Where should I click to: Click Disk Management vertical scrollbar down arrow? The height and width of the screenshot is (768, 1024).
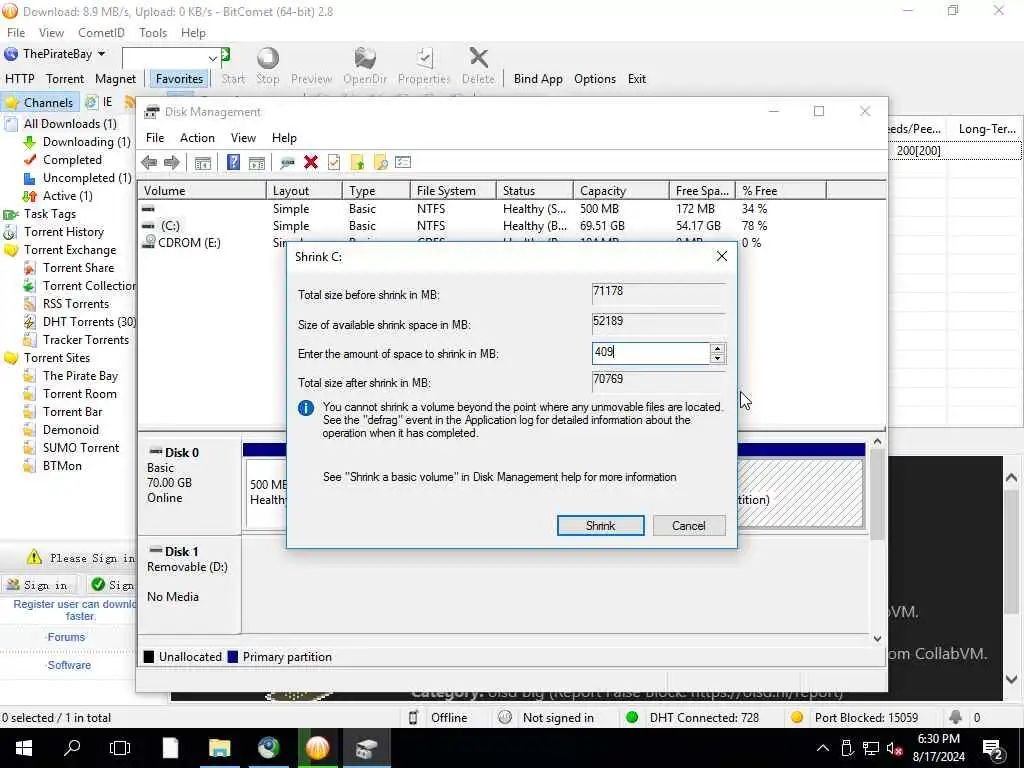pyautogui.click(x=878, y=639)
